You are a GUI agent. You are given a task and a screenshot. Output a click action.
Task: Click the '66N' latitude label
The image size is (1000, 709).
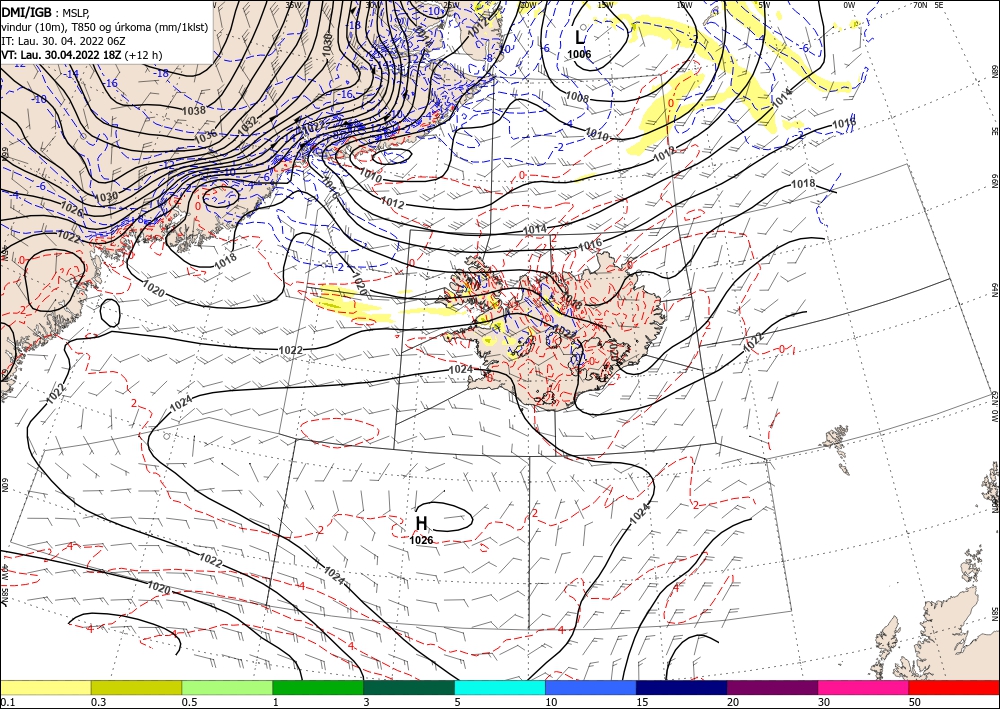coord(994,180)
